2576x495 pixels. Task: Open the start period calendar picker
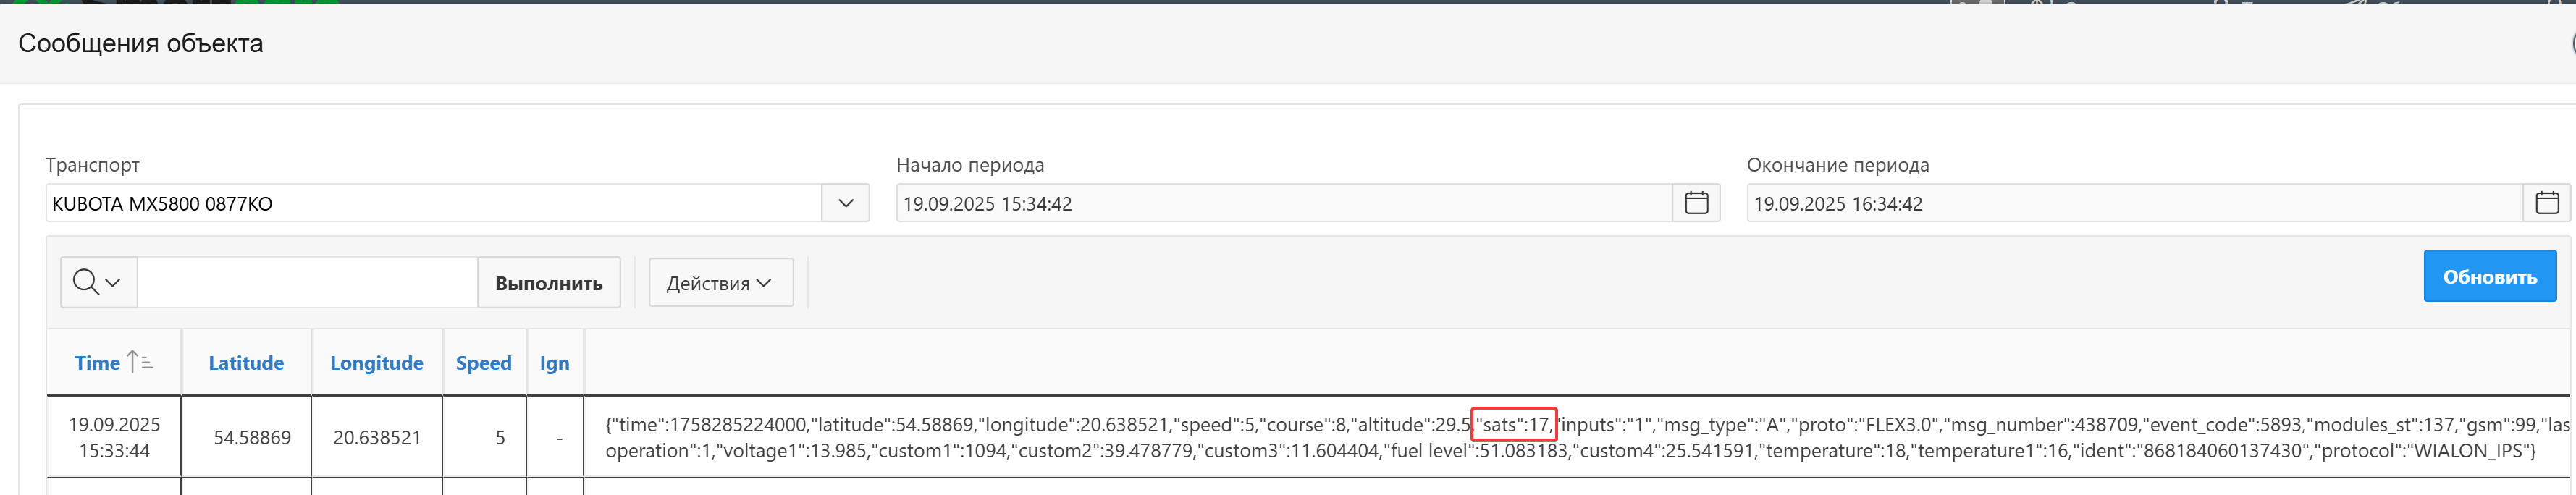coord(1696,203)
